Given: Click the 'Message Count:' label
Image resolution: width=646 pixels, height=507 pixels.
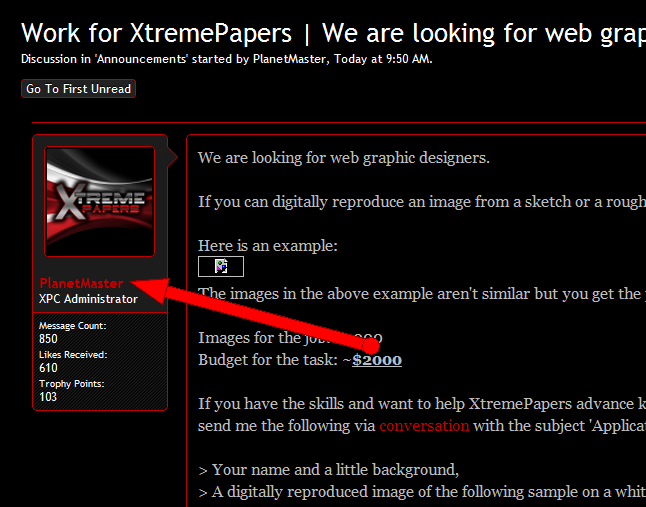Looking at the screenshot, I should pos(73,326).
